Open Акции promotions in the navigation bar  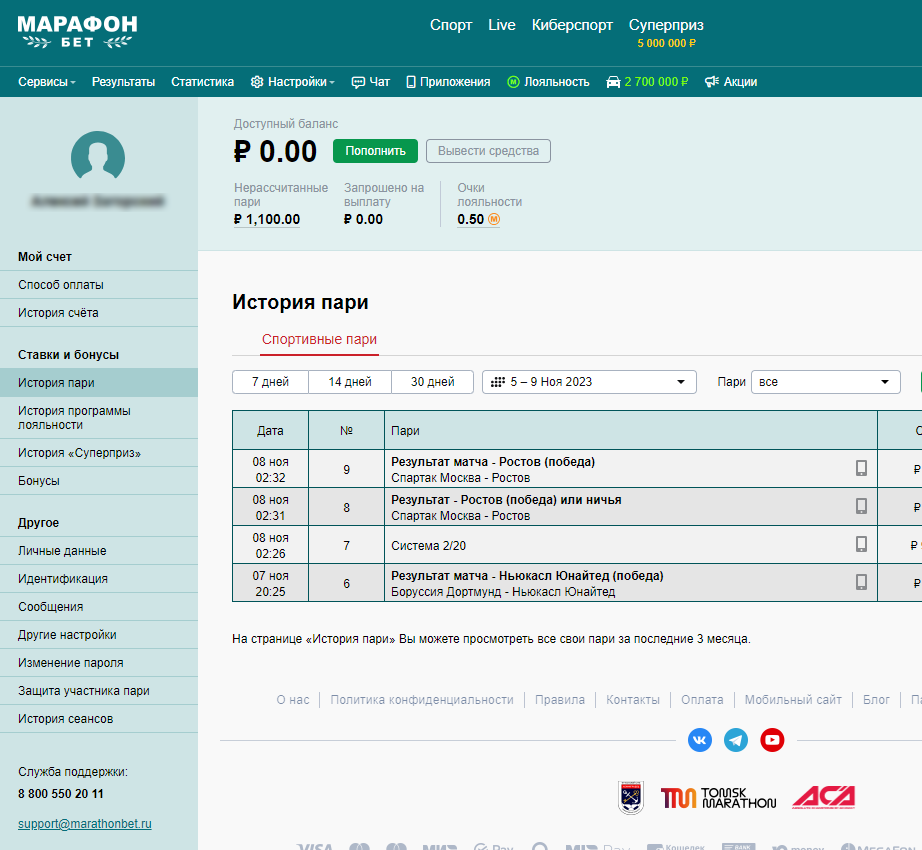point(731,82)
